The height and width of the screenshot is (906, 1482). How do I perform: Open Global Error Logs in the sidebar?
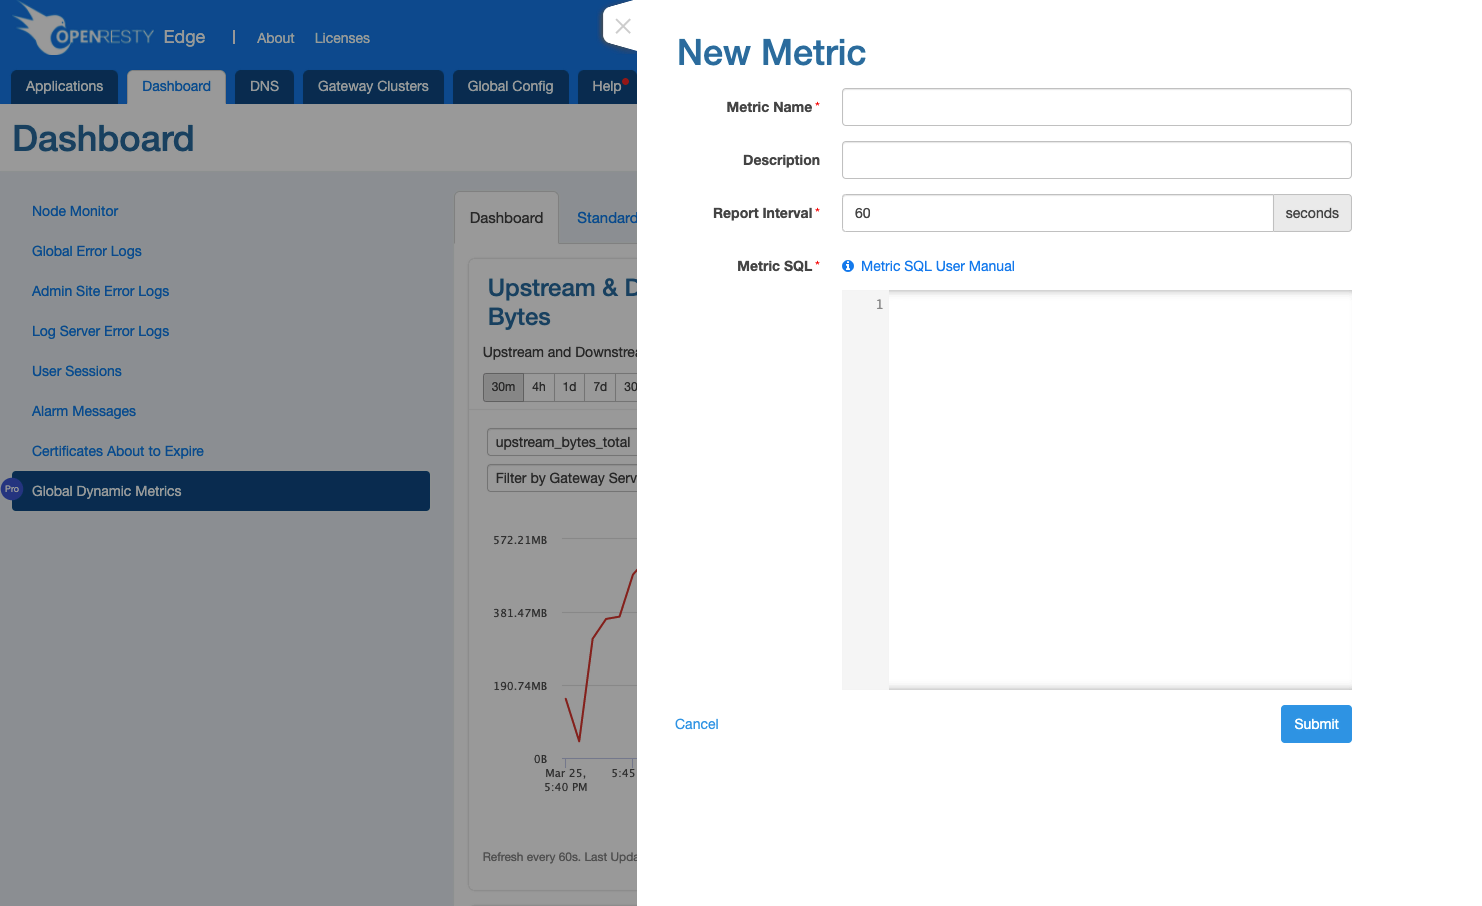87,251
